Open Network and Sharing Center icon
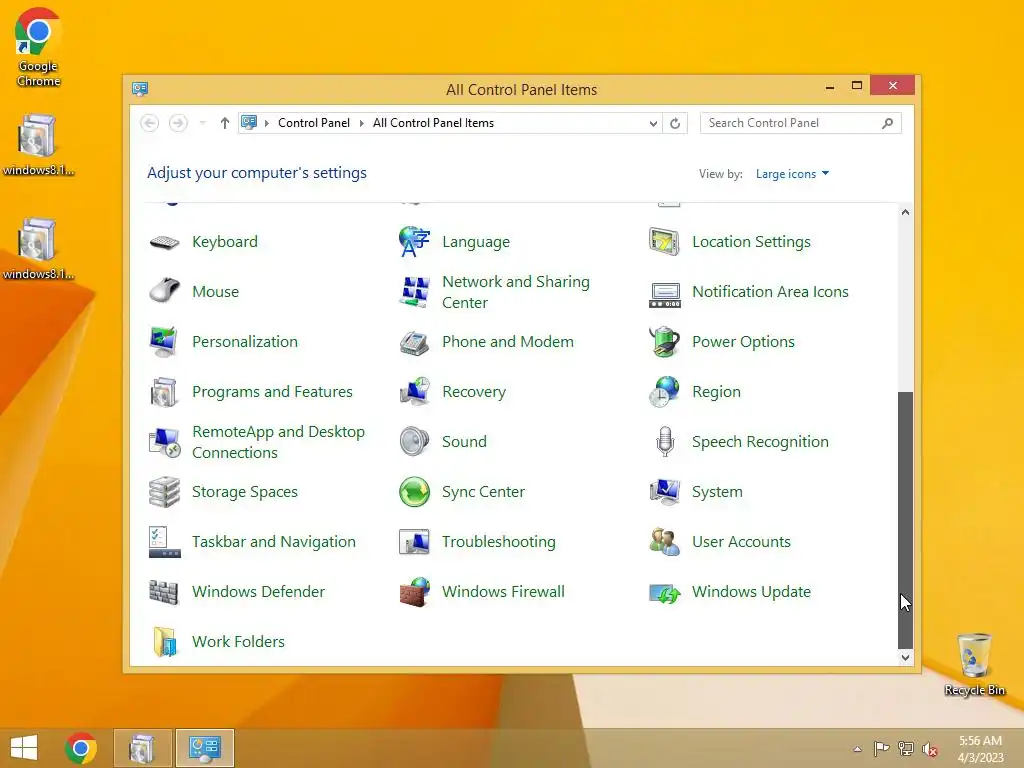The image size is (1024, 768). coord(415,291)
